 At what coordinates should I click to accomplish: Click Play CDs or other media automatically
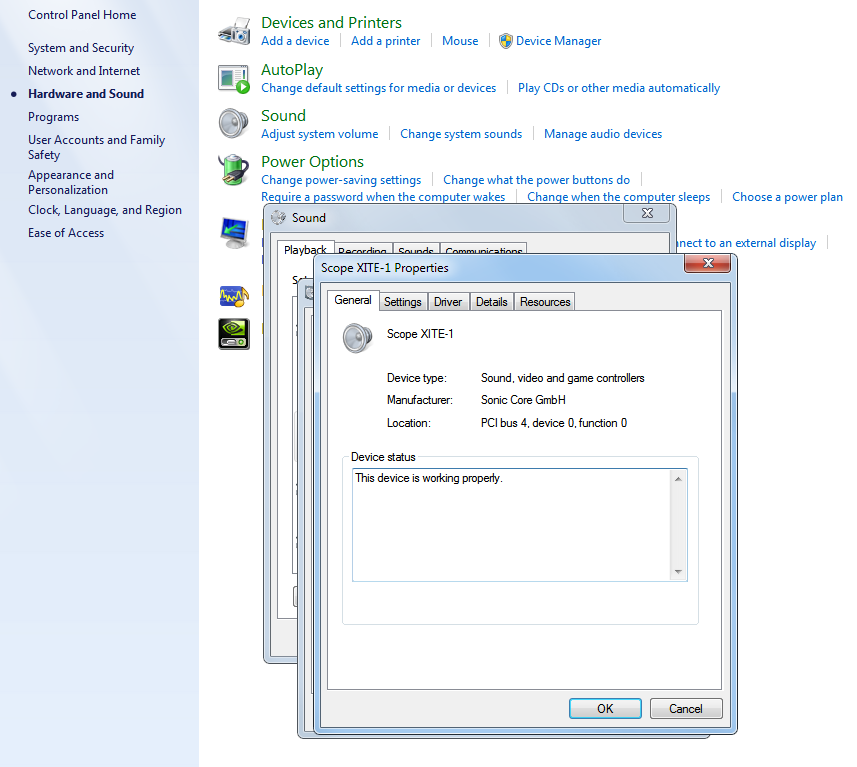coord(619,88)
